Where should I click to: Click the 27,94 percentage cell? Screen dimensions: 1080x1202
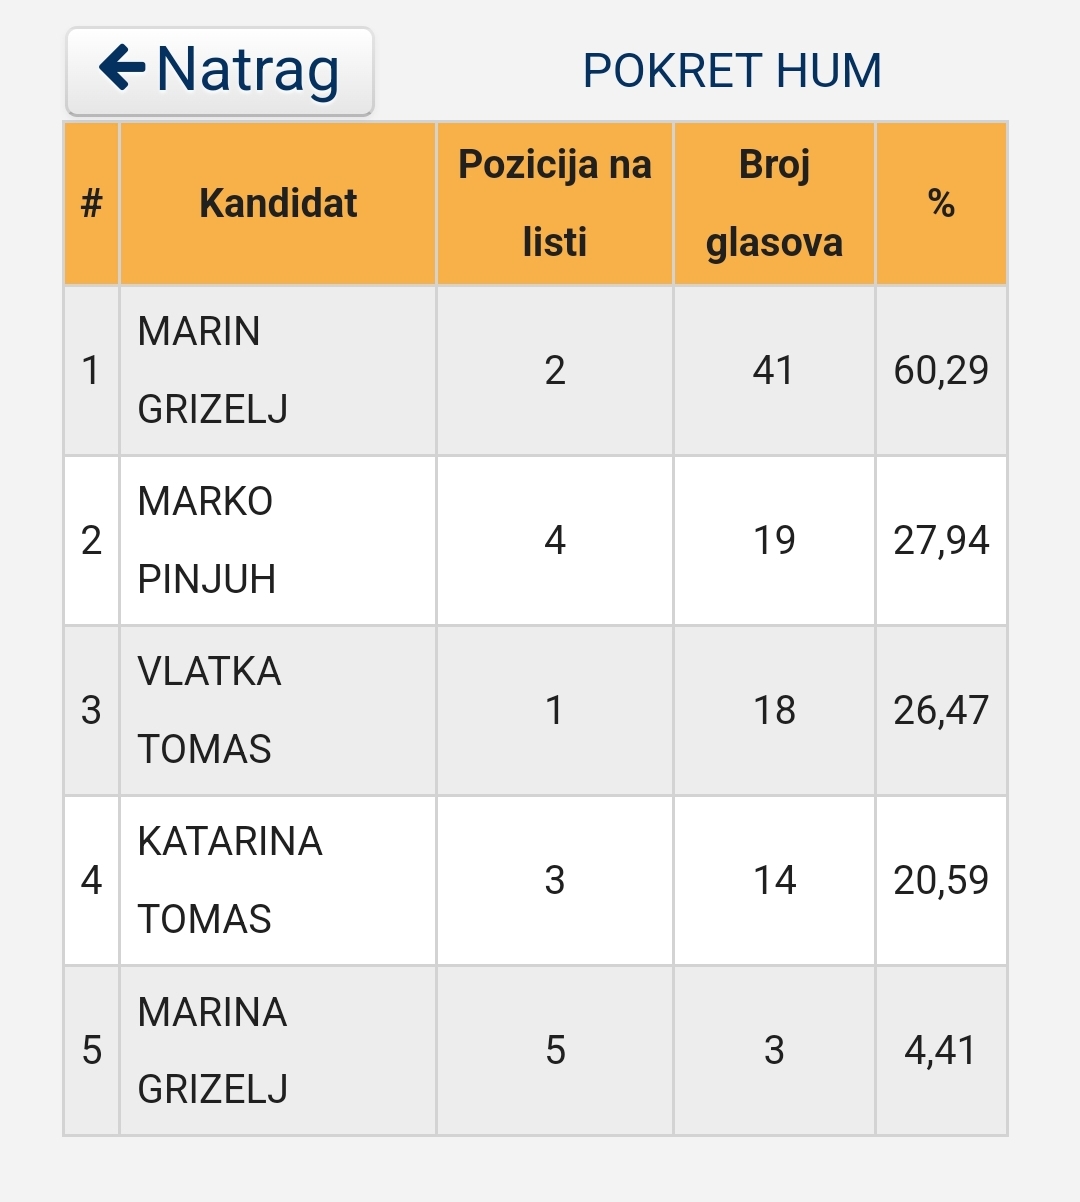click(x=941, y=540)
